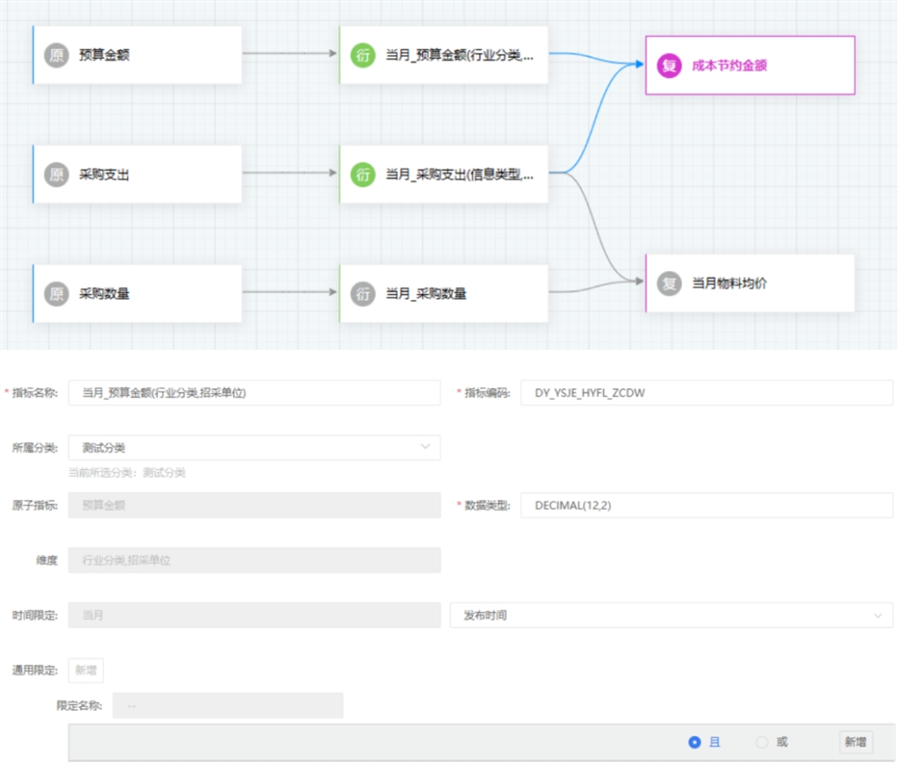900x765 pixels.
Task: Select the 且 radio button
Action: [695, 742]
